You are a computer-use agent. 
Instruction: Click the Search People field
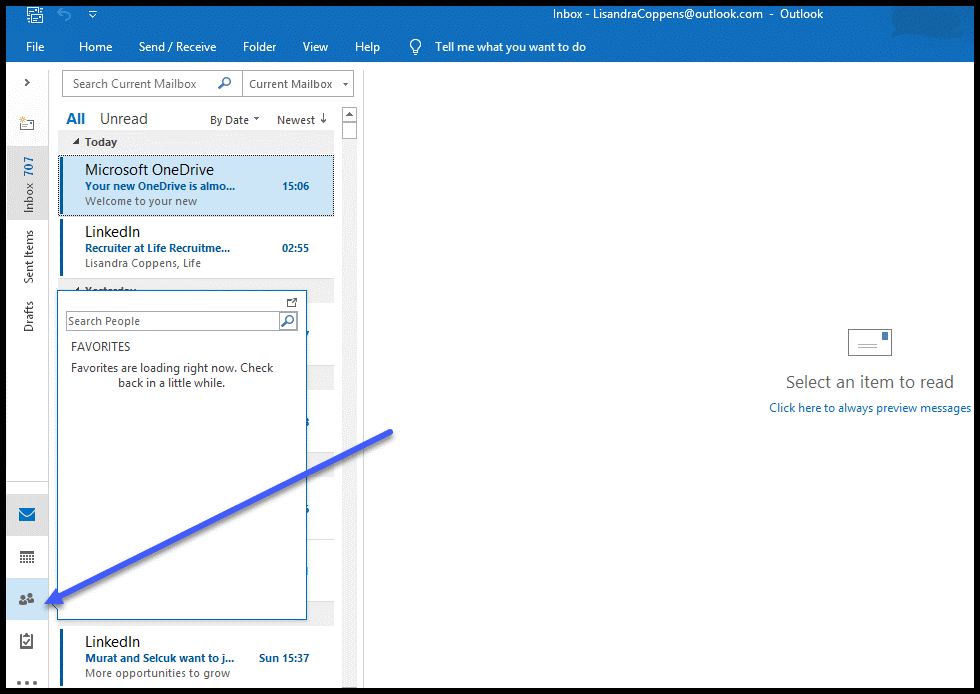coord(172,321)
